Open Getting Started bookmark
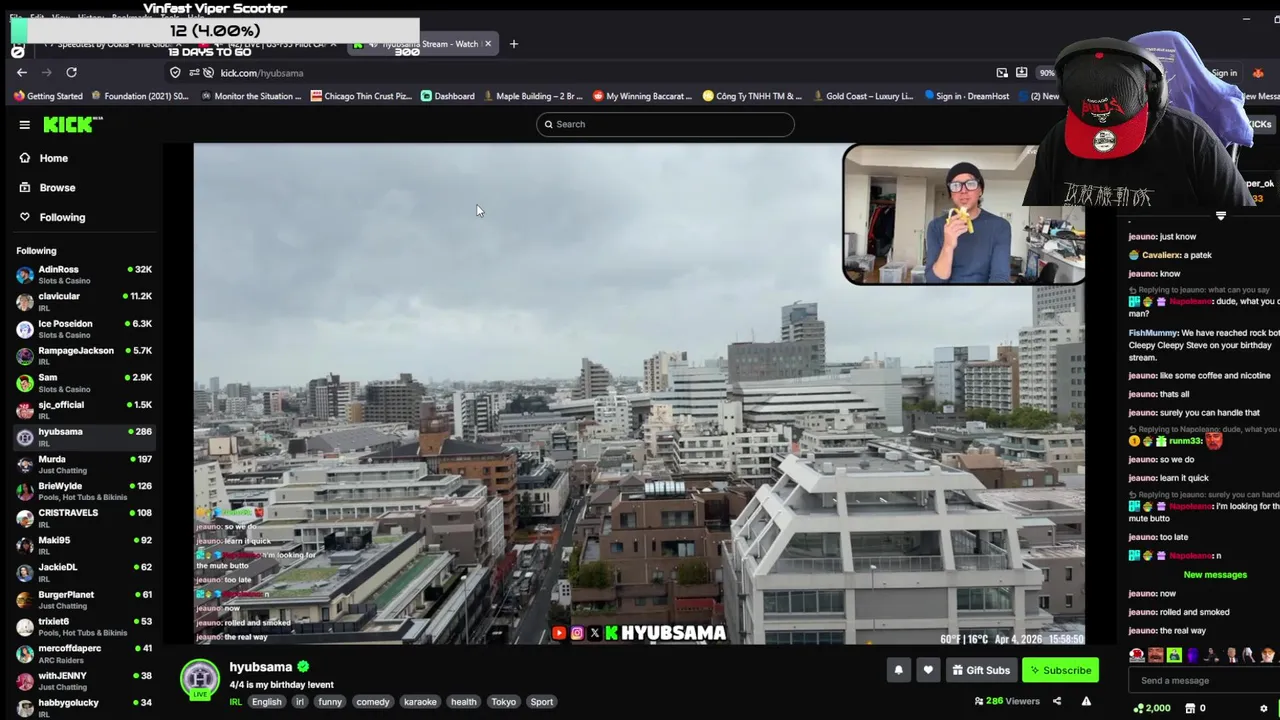 [48, 96]
